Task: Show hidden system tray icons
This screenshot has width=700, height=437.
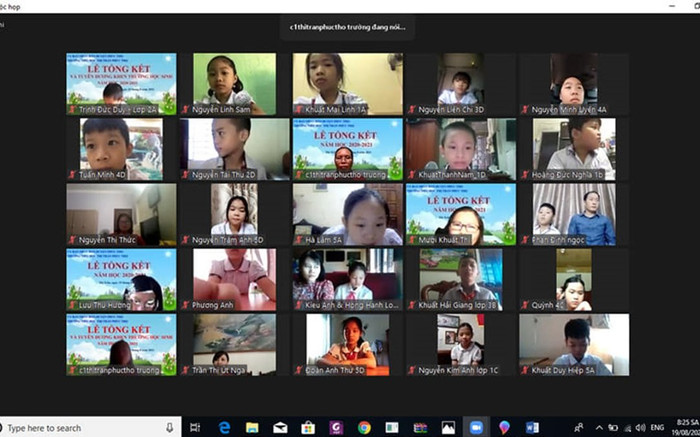Action: point(599,428)
